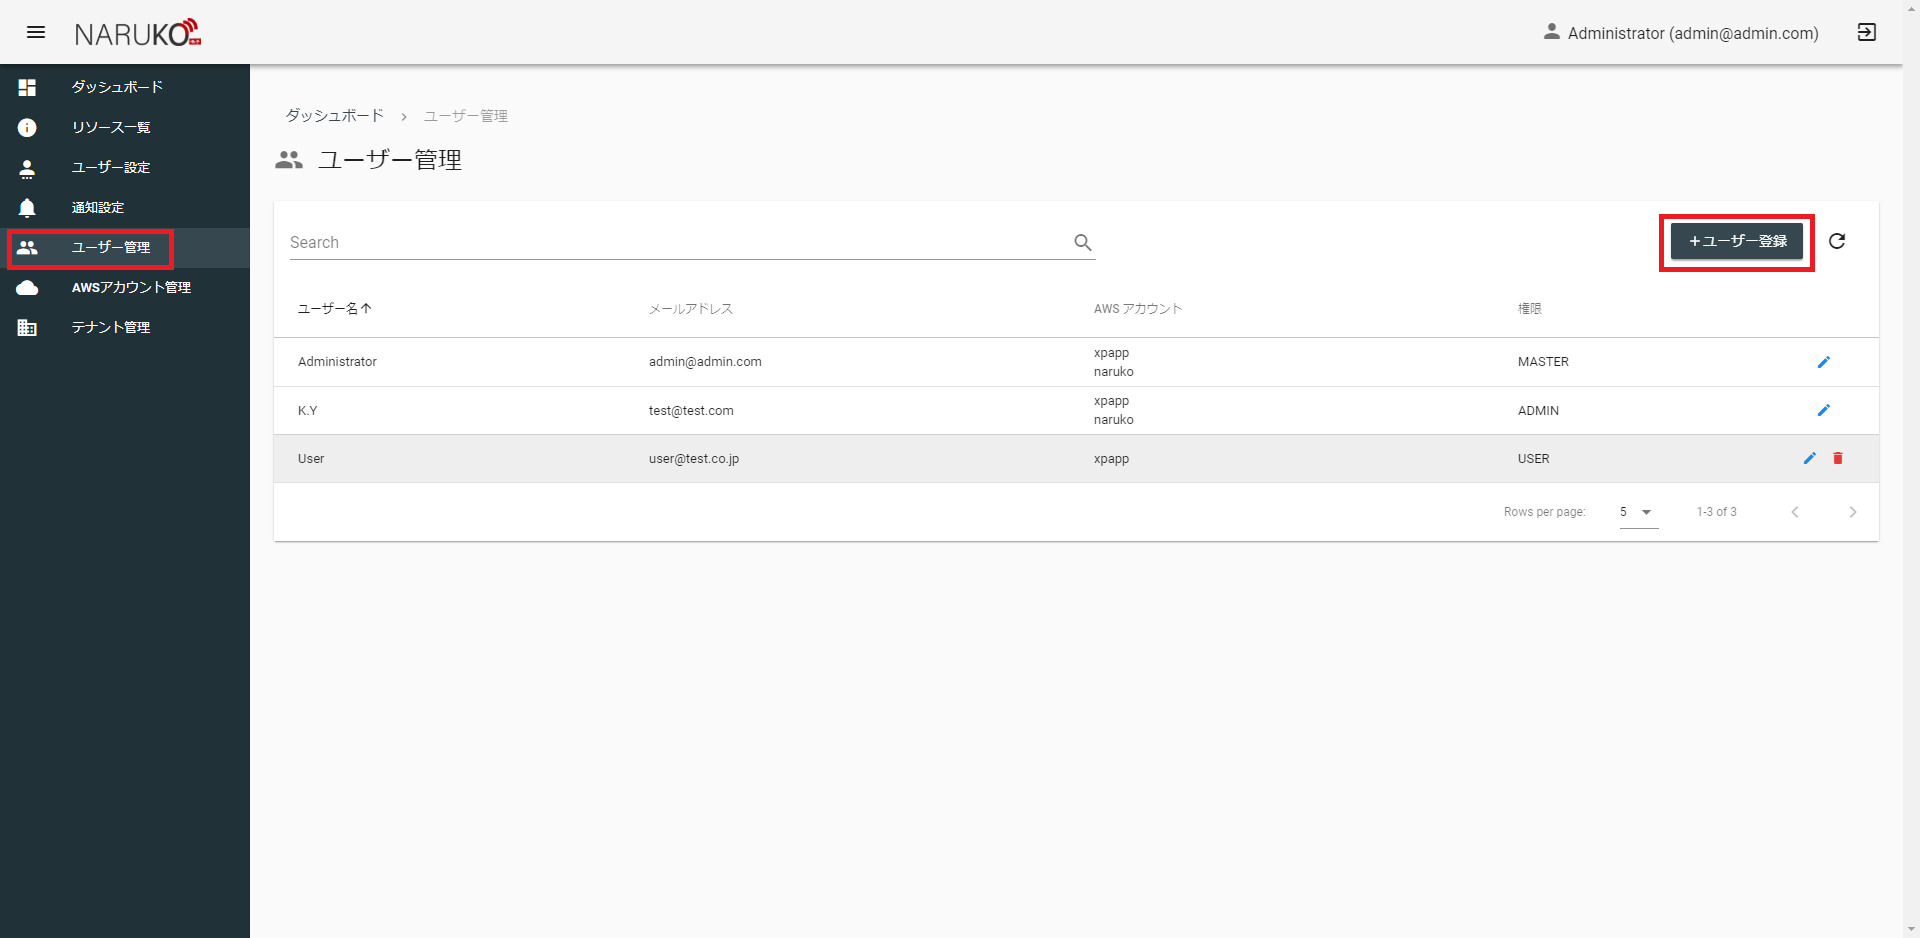Open ユーザー設定 in the sidebar

(x=125, y=167)
